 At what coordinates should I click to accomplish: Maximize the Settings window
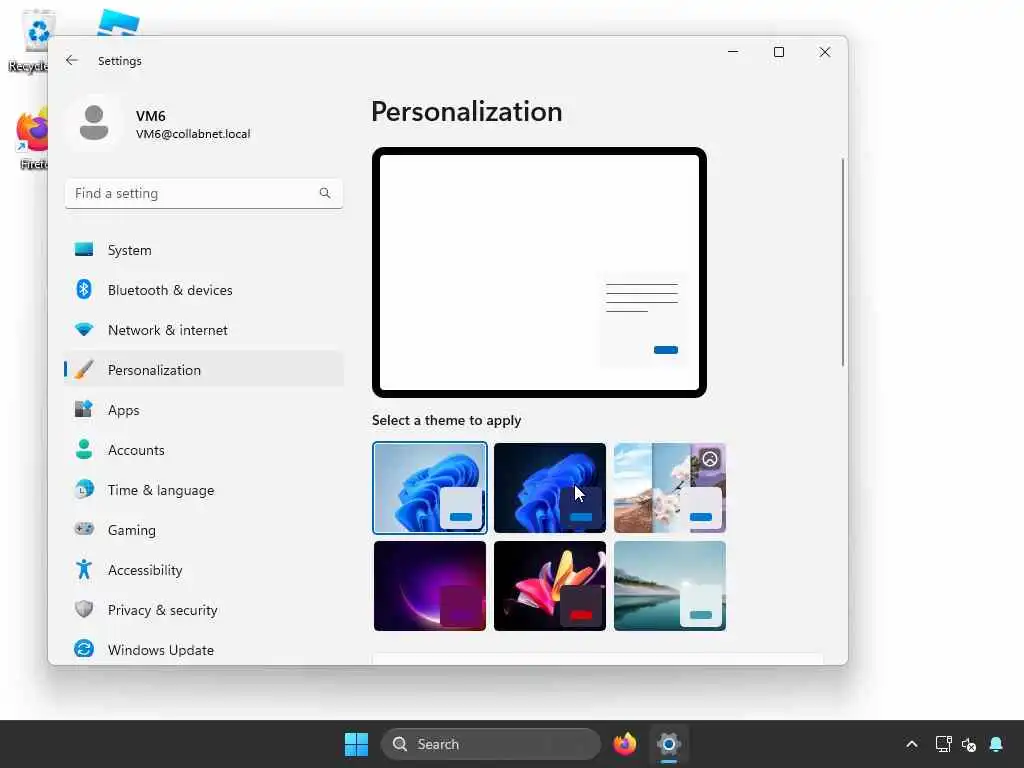(x=778, y=52)
